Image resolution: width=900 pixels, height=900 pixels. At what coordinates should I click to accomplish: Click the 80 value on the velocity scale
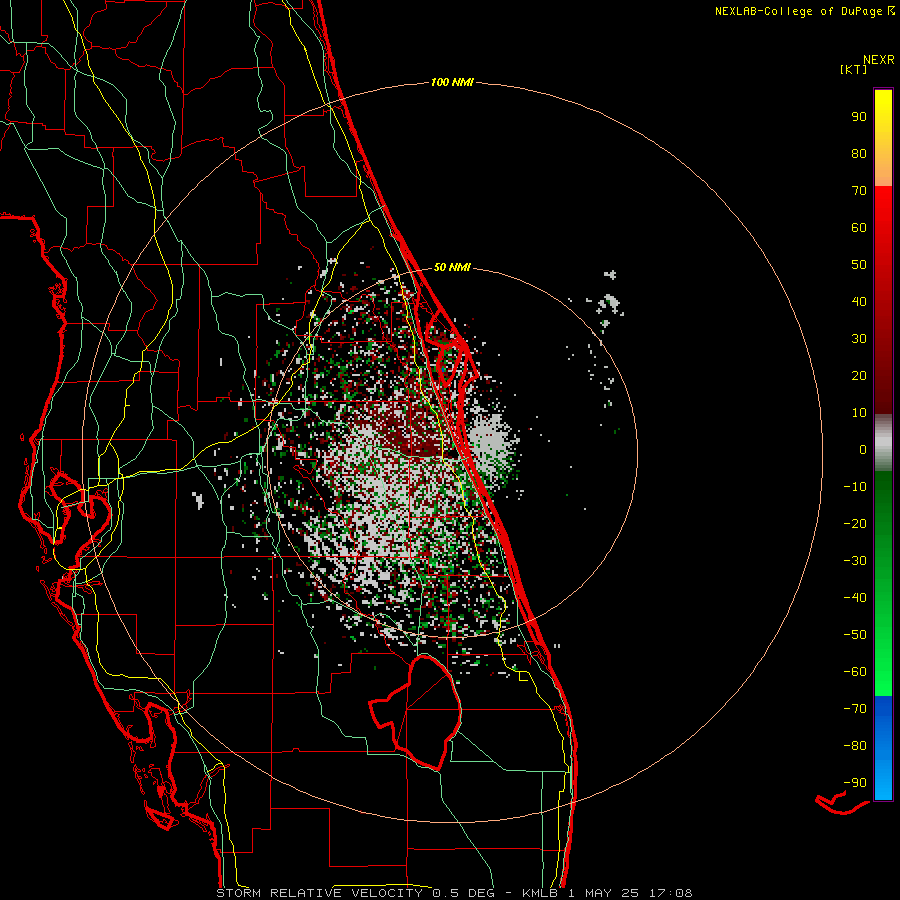[x=859, y=153]
